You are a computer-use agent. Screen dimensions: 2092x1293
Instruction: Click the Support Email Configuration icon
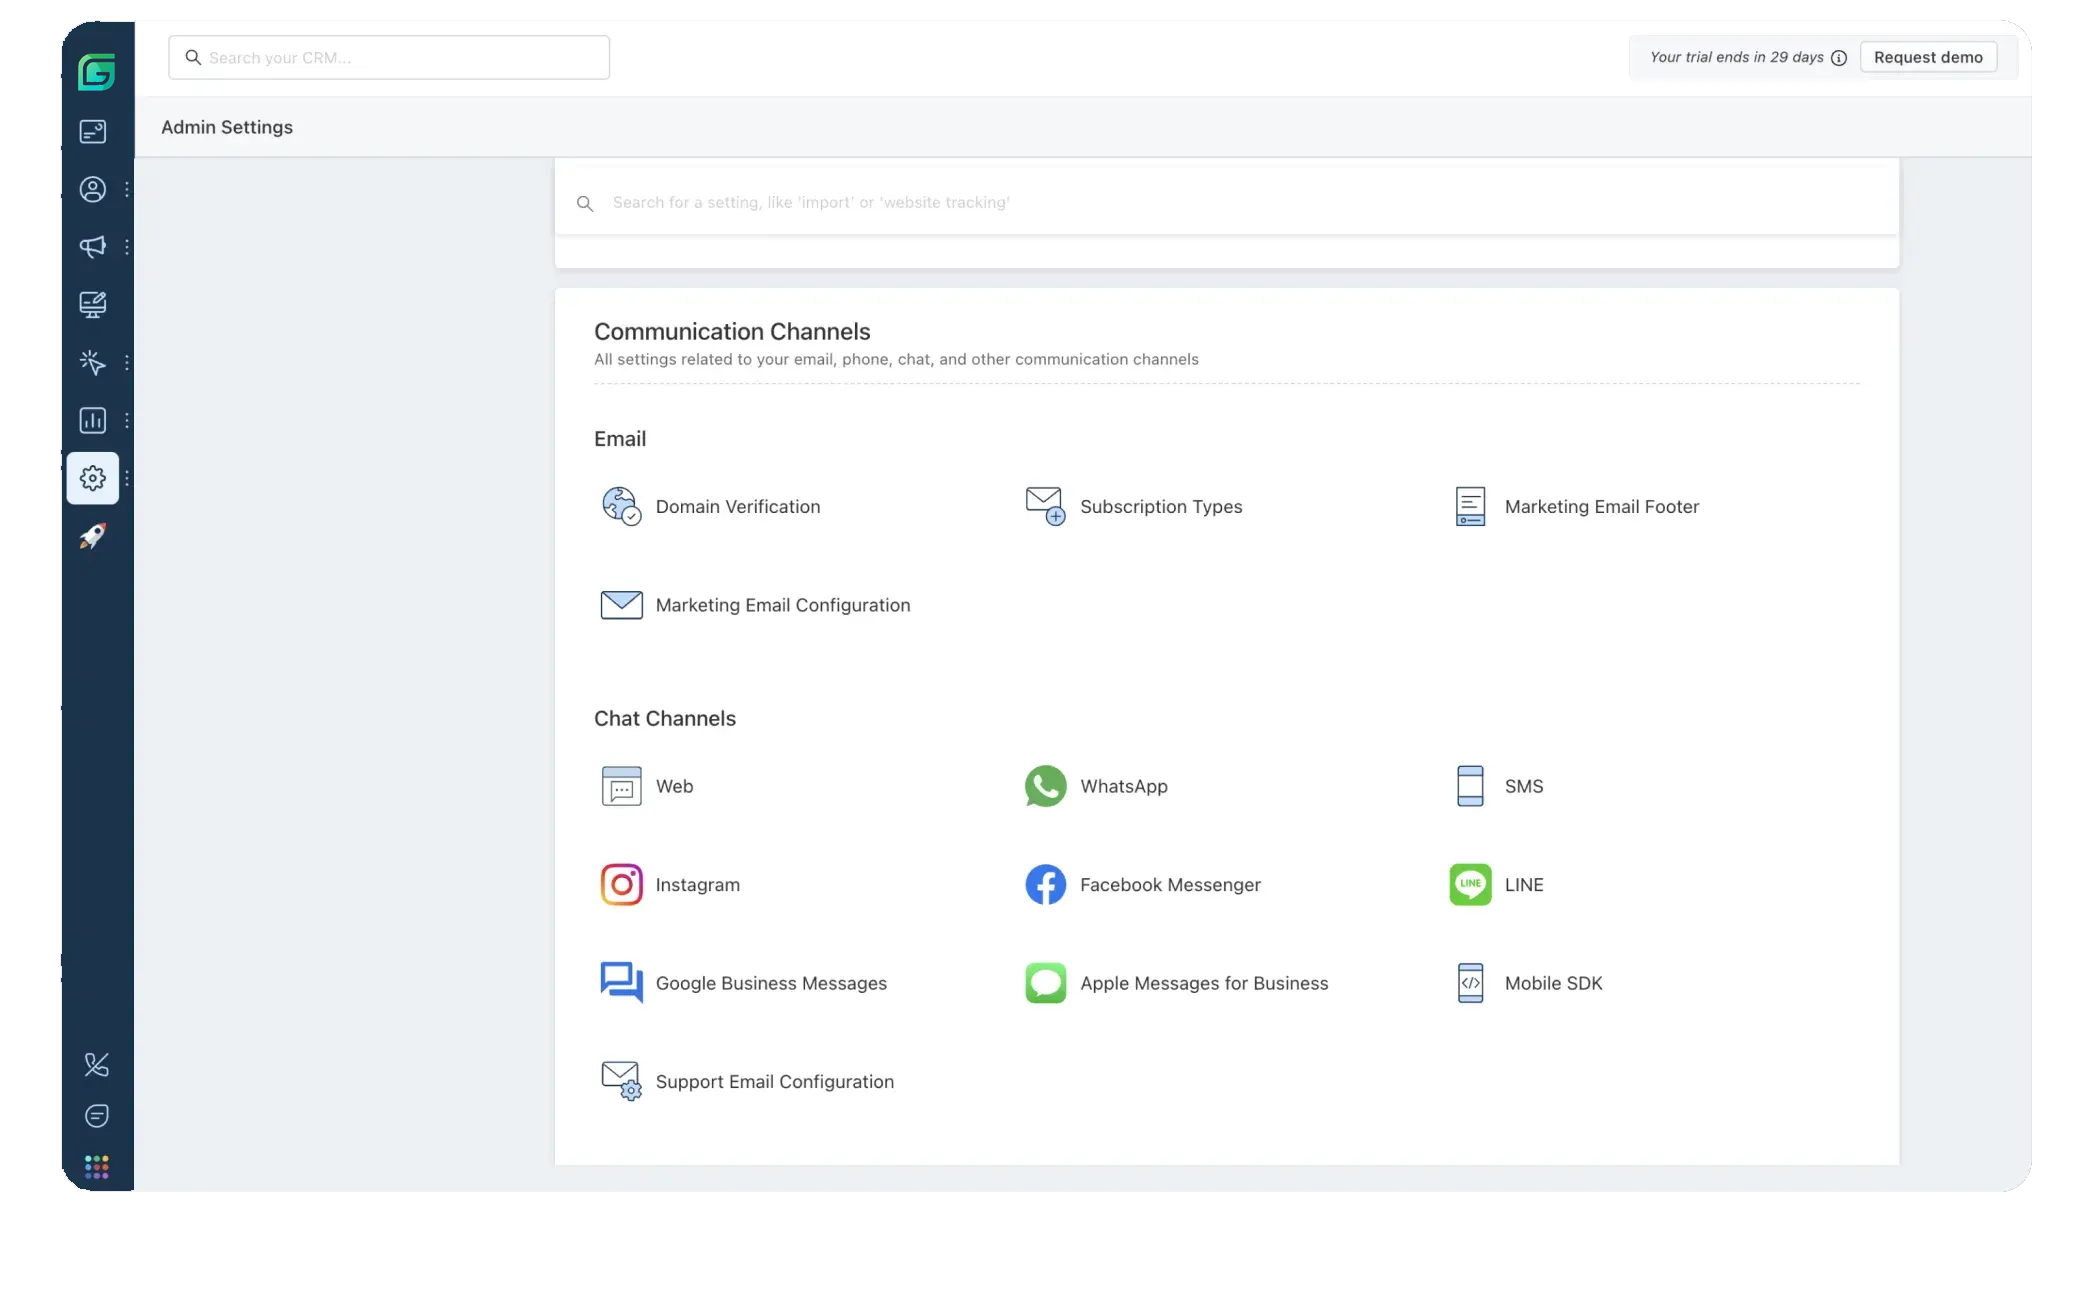point(621,1081)
